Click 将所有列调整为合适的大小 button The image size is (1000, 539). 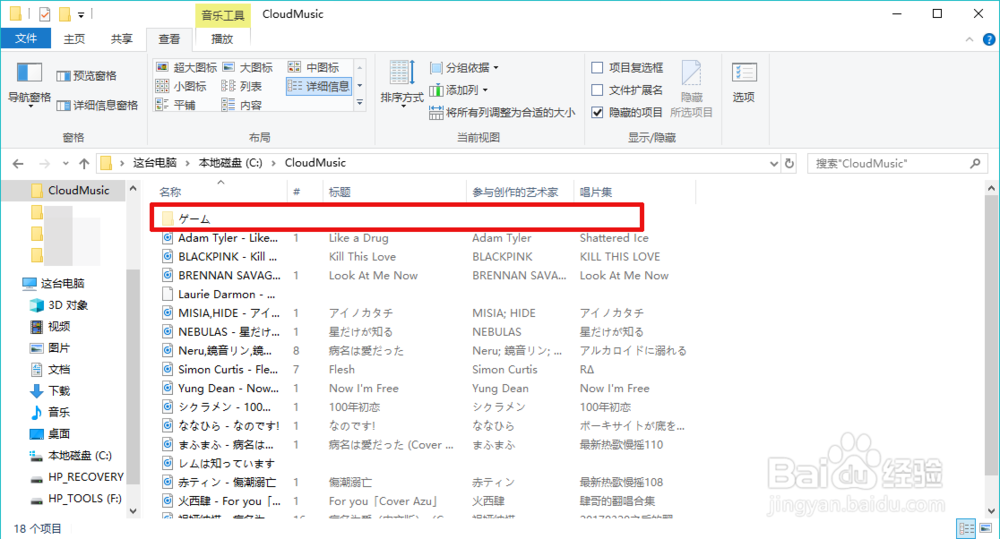coord(503,113)
